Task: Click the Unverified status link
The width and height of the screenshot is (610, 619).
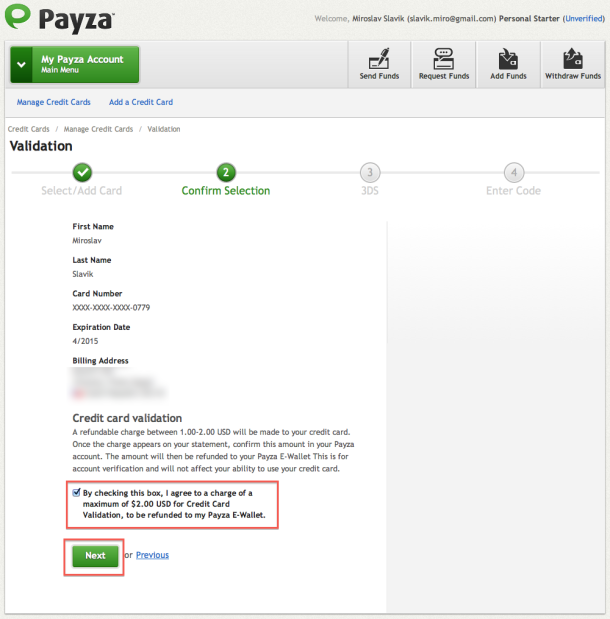Action: click(x=584, y=19)
